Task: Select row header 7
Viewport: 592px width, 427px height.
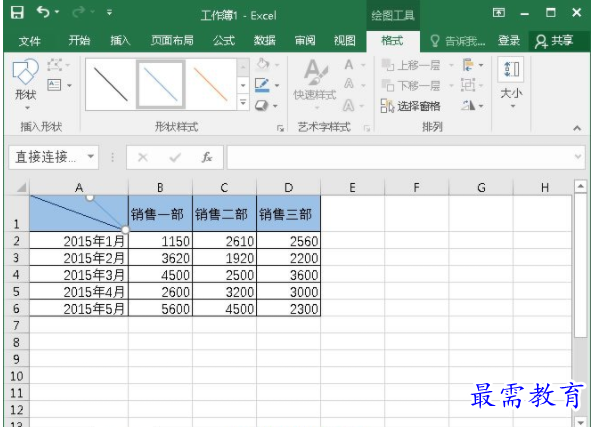Action: (x=16, y=325)
